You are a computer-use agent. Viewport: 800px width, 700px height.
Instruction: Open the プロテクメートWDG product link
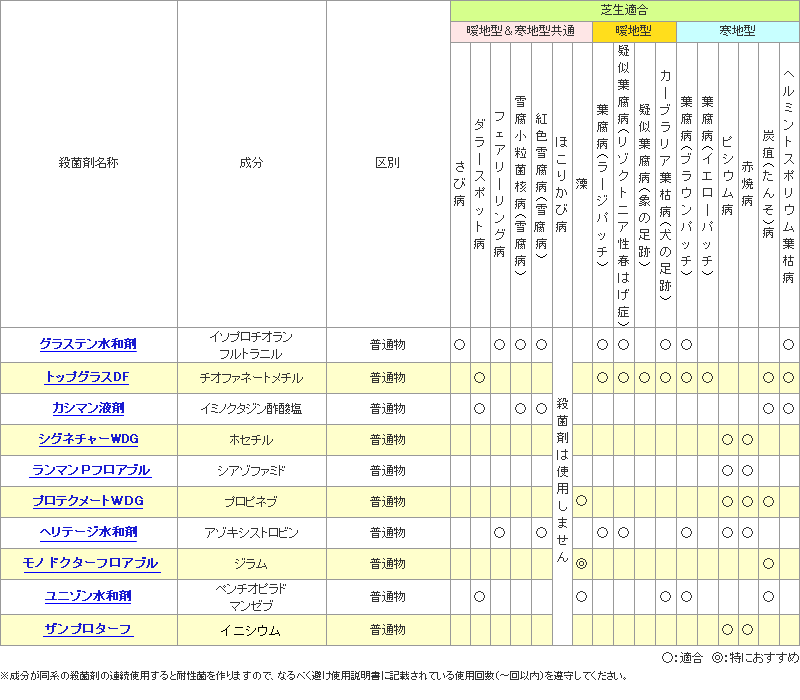click(88, 502)
